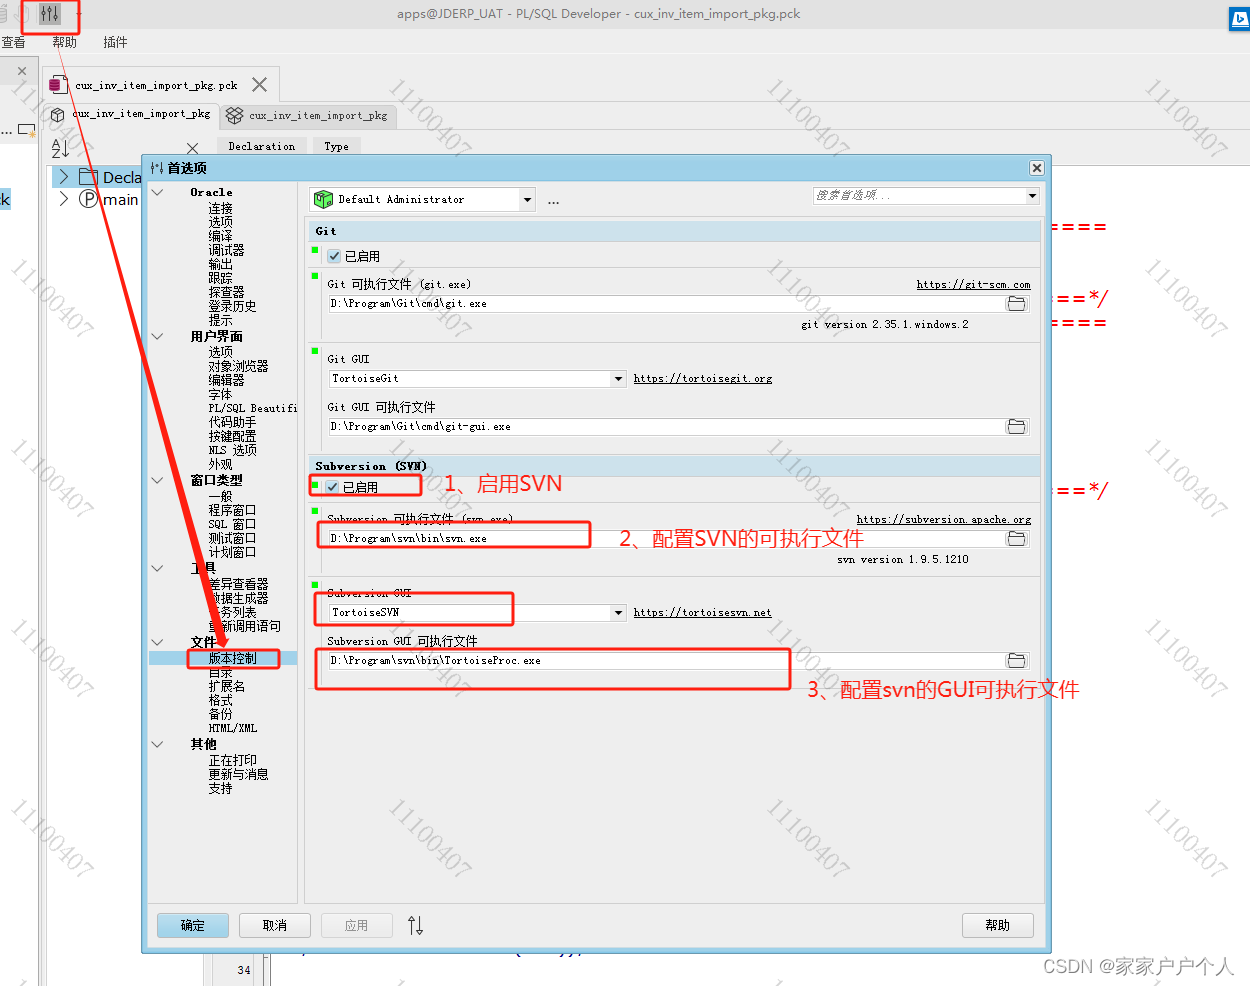1250x986 pixels.
Task: Disable the Git 已启用 checkbox
Action: [x=334, y=255]
